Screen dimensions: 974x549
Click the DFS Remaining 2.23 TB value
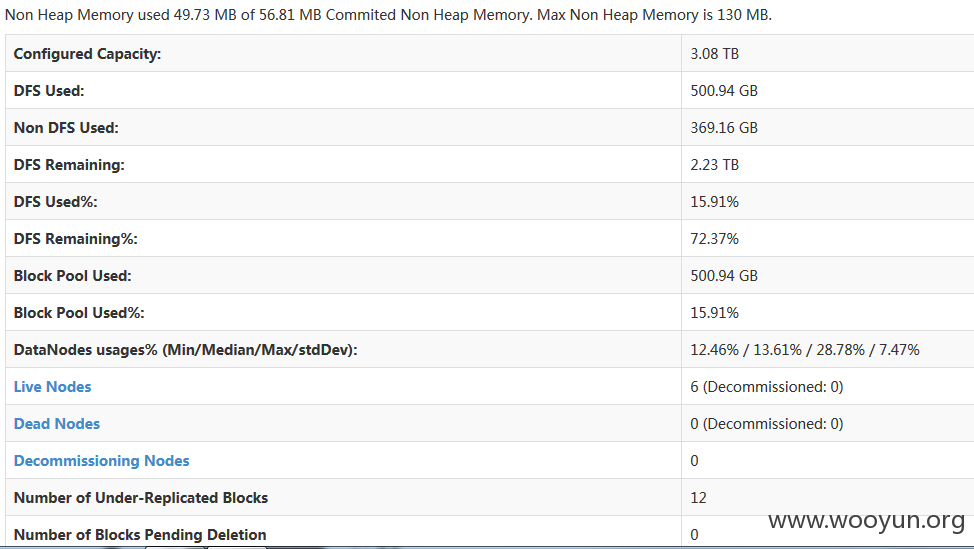pos(714,165)
